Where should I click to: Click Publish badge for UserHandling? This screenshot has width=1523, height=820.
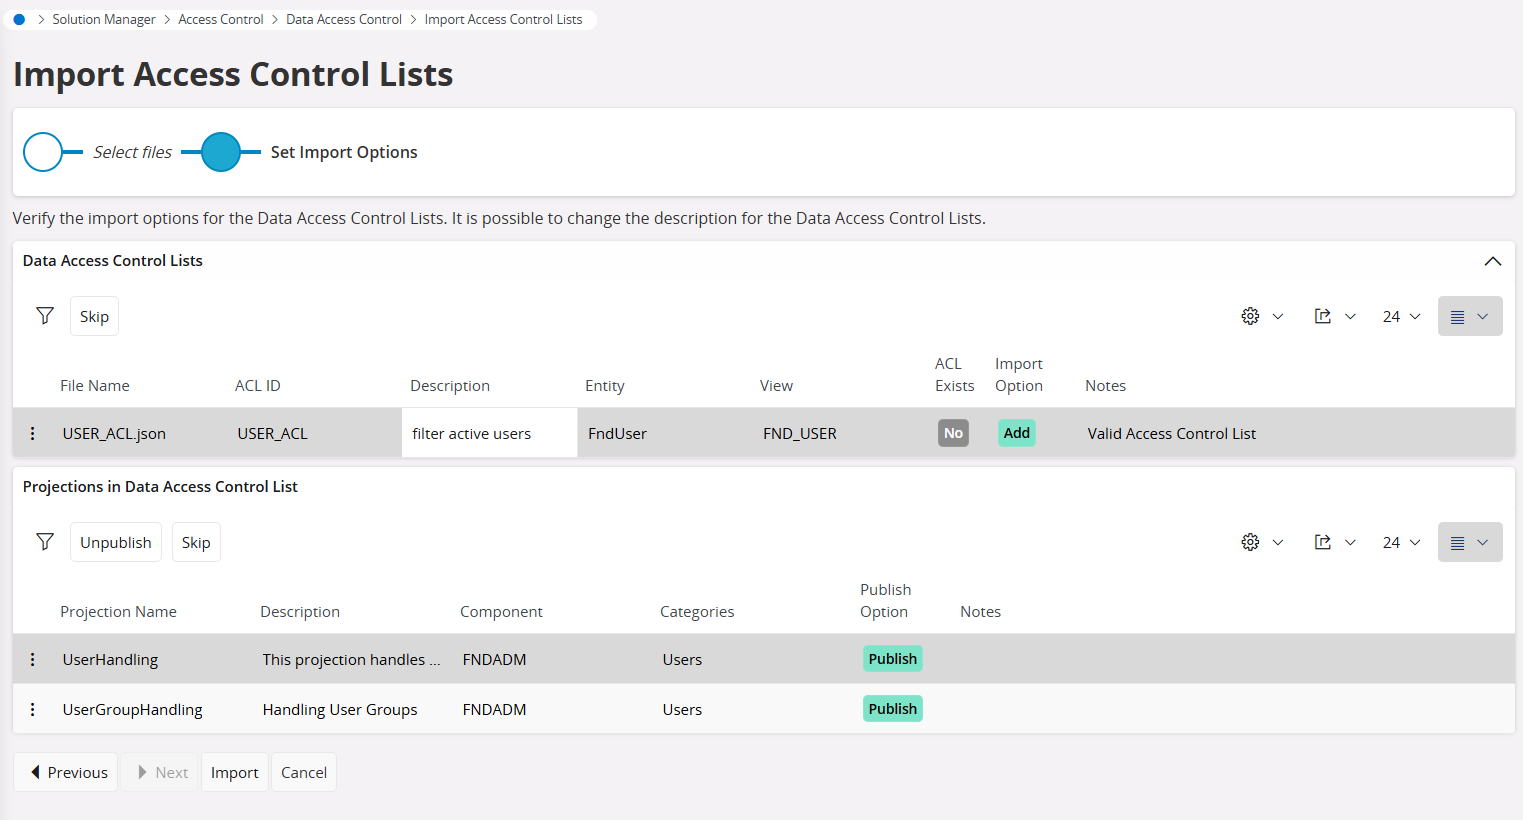point(893,659)
